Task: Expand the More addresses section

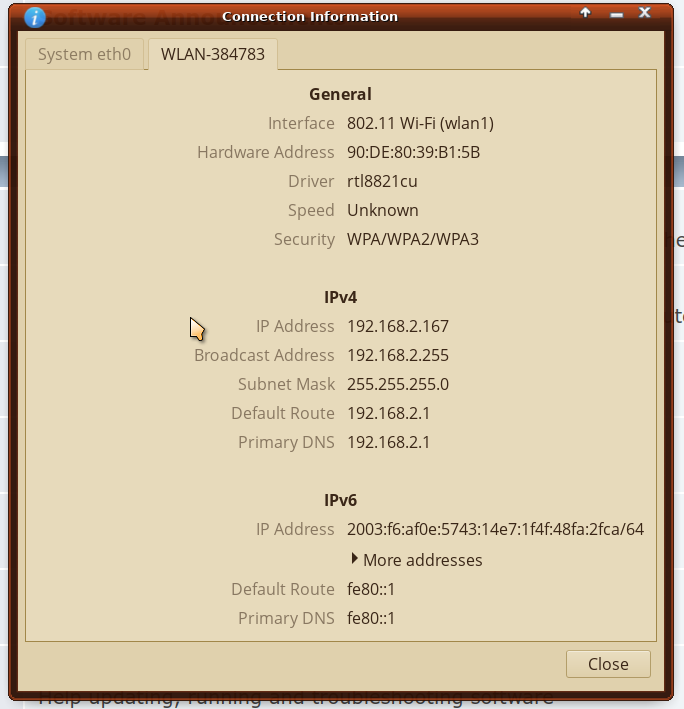Action: click(x=422, y=560)
